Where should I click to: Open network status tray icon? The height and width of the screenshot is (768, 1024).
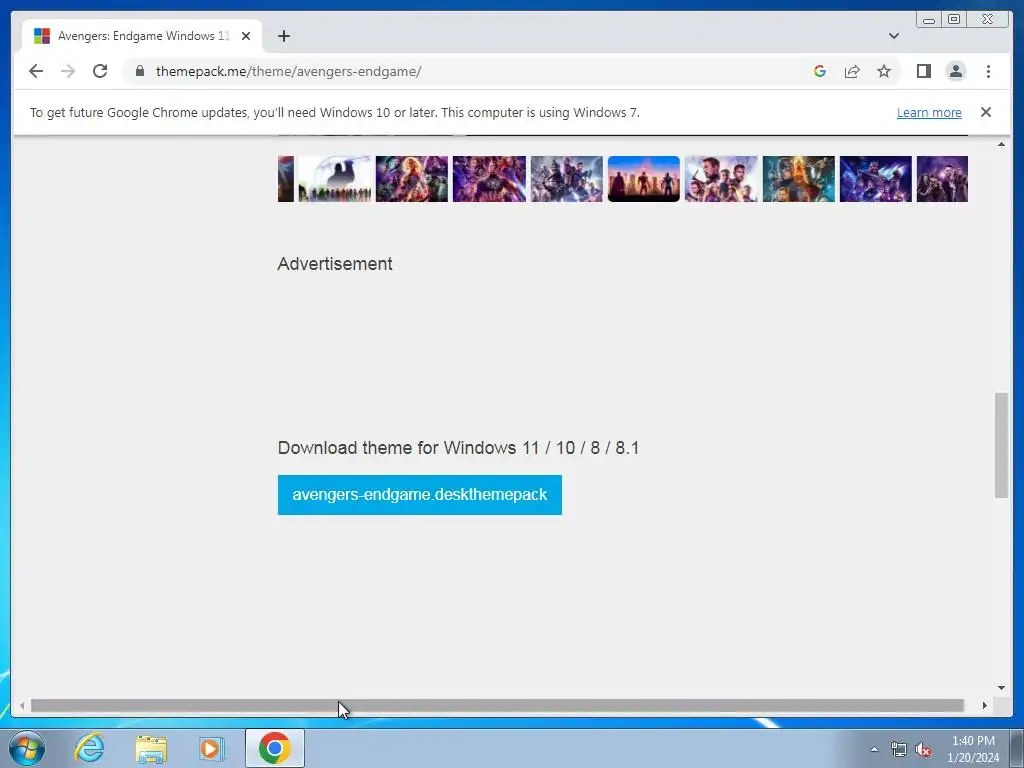pos(899,749)
